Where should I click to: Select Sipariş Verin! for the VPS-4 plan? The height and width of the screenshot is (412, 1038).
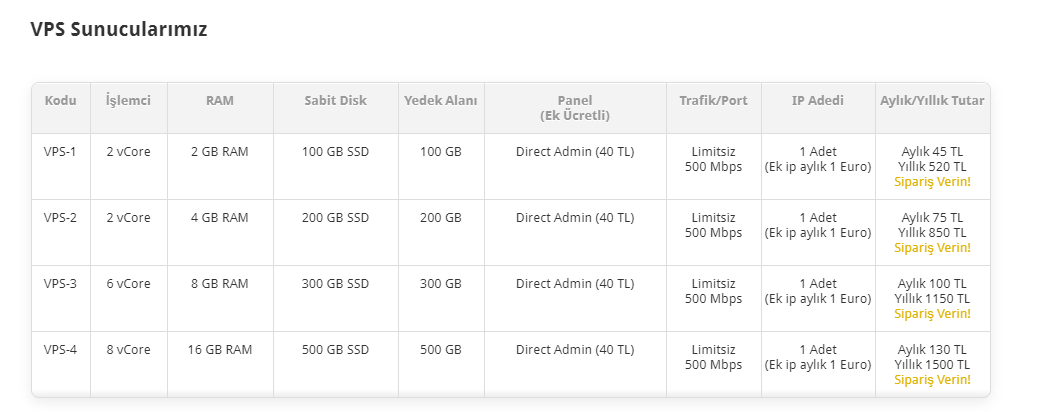(x=932, y=380)
